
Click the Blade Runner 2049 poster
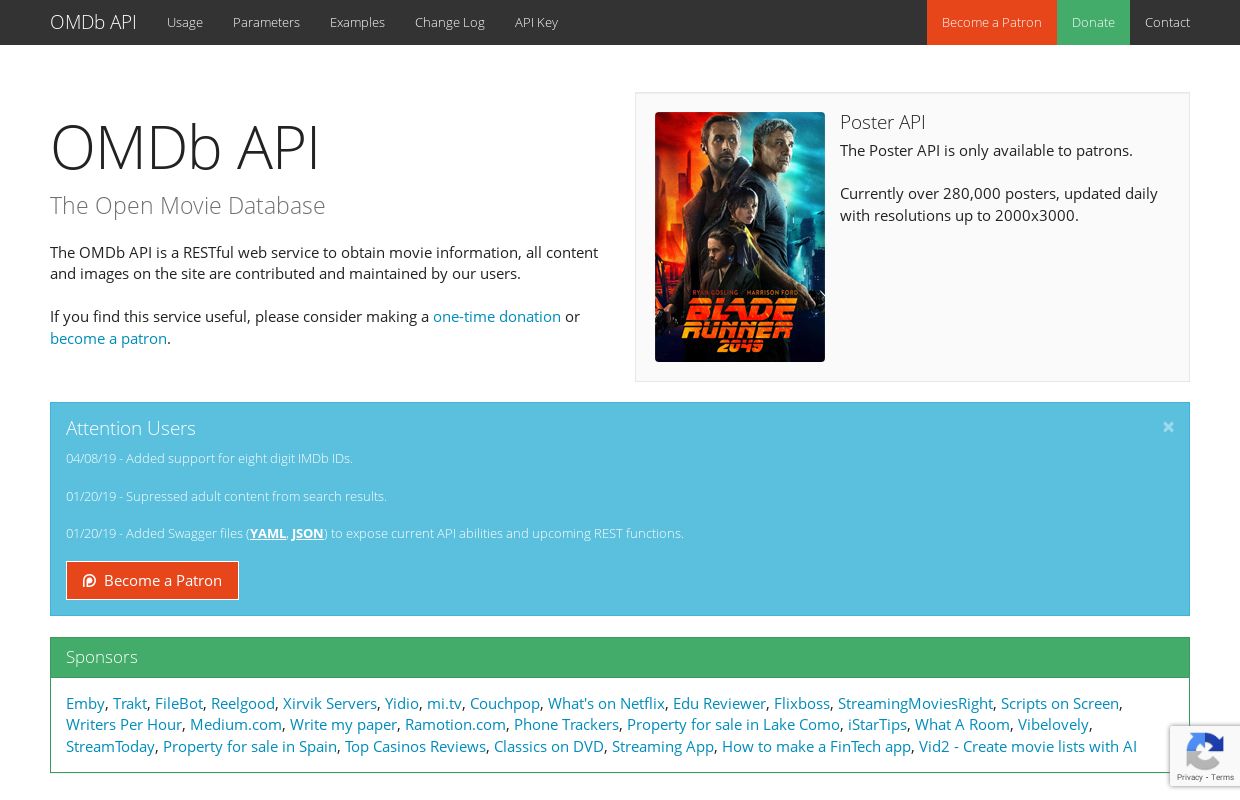pyautogui.click(x=740, y=237)
